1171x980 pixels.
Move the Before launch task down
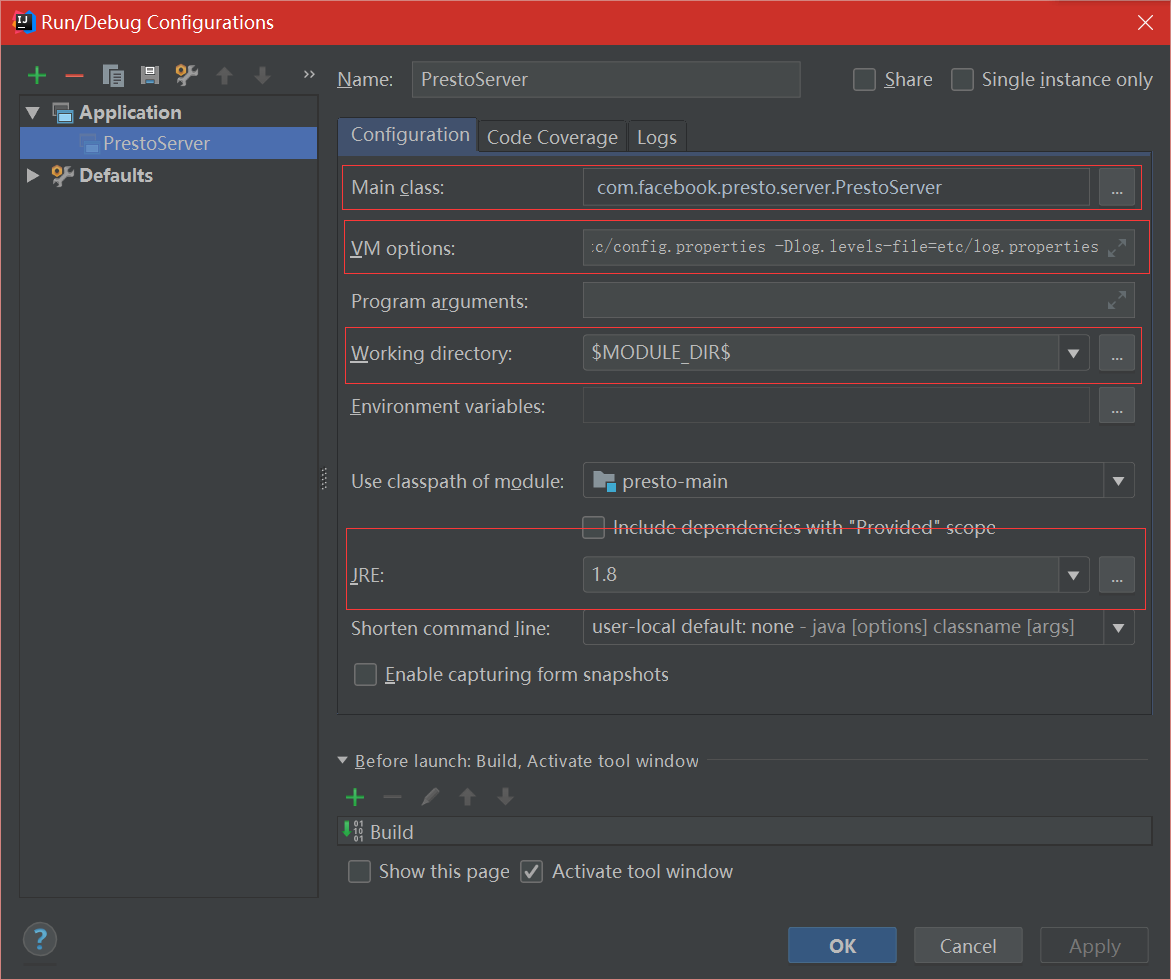tap(506, 797)
